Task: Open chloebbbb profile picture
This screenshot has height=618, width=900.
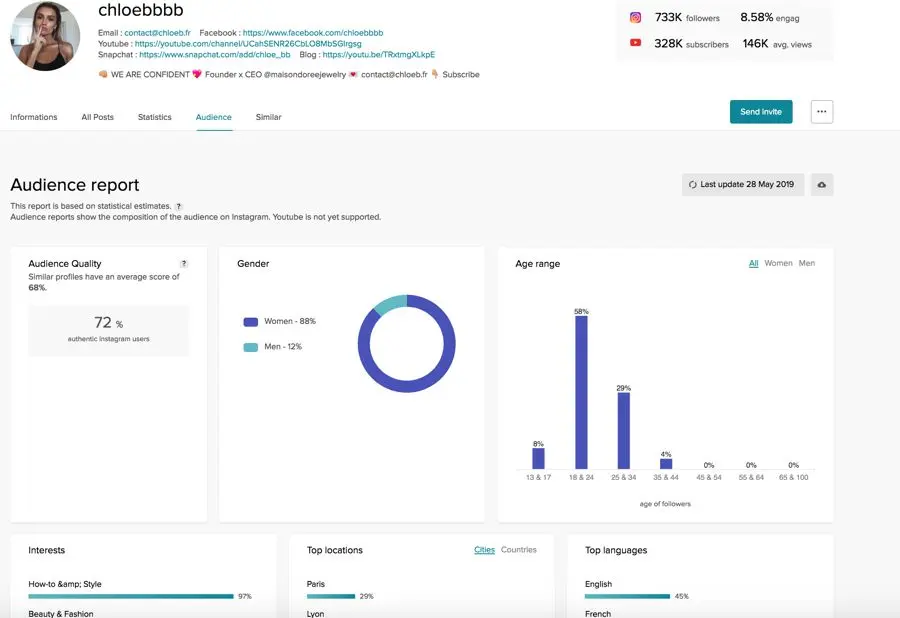Action: tap(45, 36)
